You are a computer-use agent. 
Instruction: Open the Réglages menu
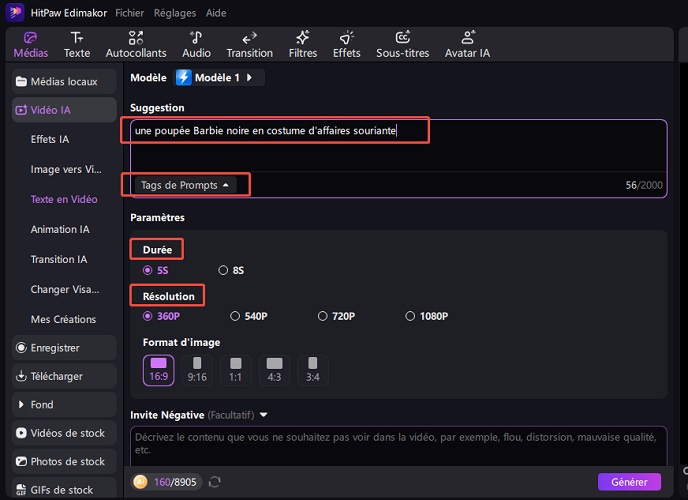pyautogui.click(x=175, y=13)
